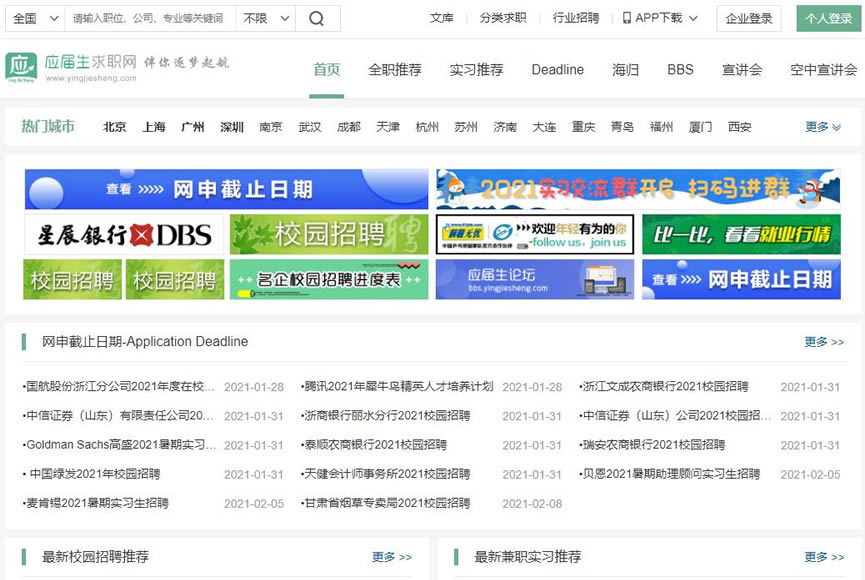Select the city 北京

[x=115, y=127]
